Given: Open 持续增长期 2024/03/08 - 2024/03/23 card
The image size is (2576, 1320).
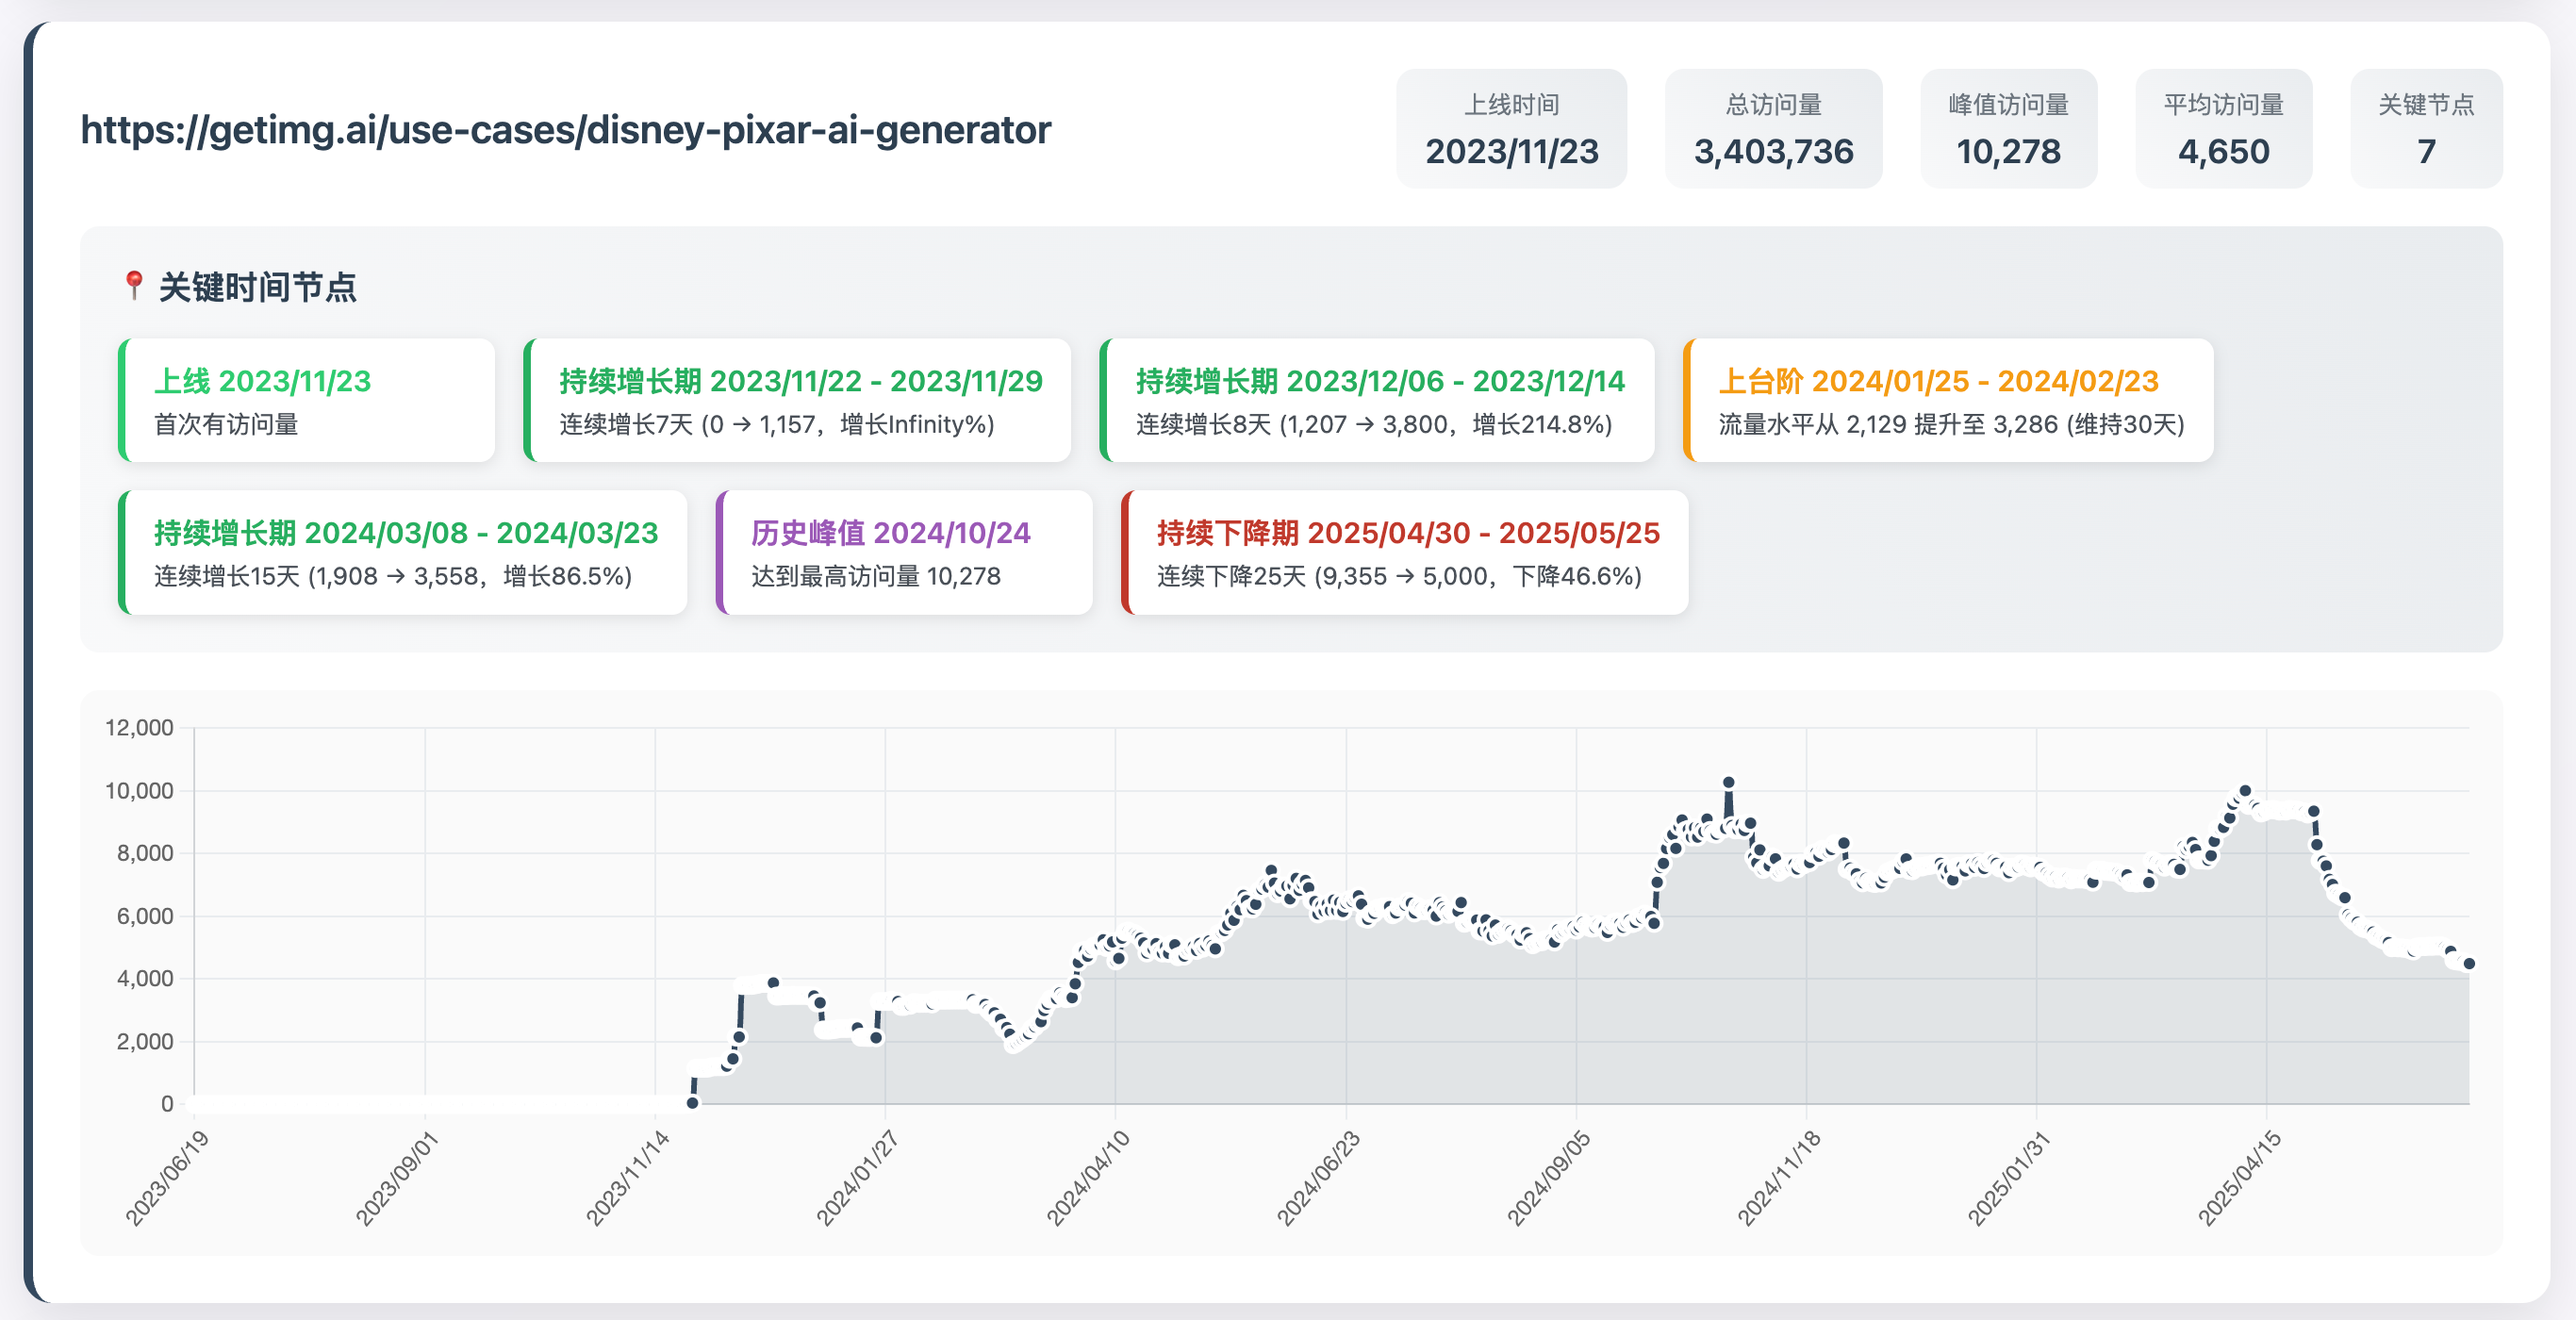Looking at the screenshot, I should (403, 552).
